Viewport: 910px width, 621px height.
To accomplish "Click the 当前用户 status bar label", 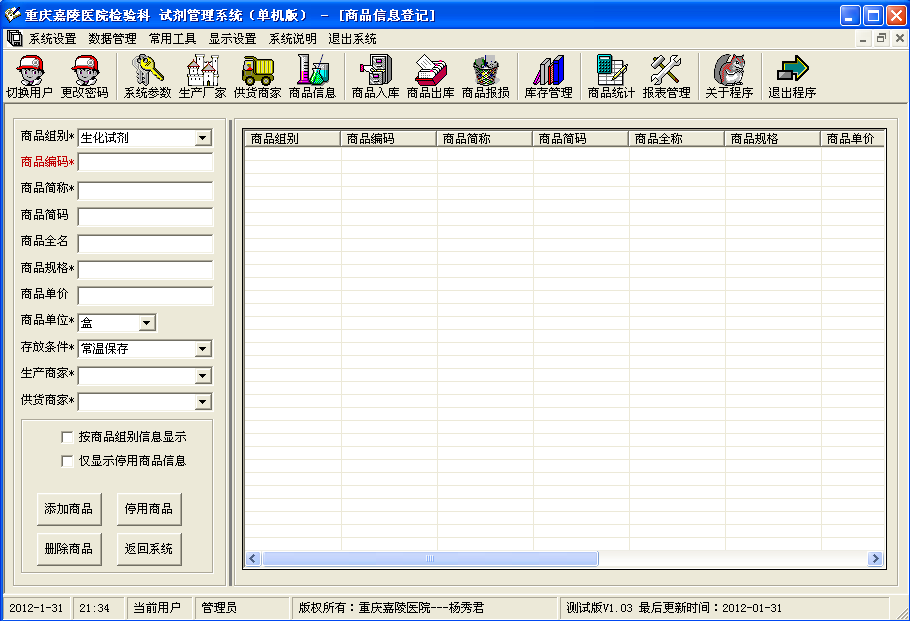I will point(157,608).
